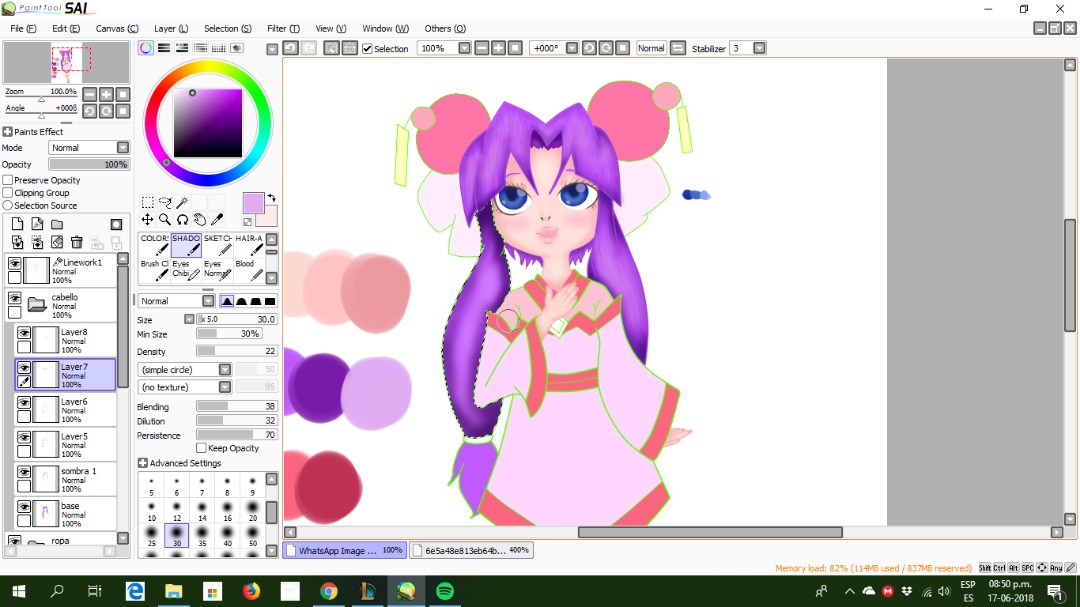Select the Hand pan tool
This screenshot has width=1080, height=607.
coord(199,219)
